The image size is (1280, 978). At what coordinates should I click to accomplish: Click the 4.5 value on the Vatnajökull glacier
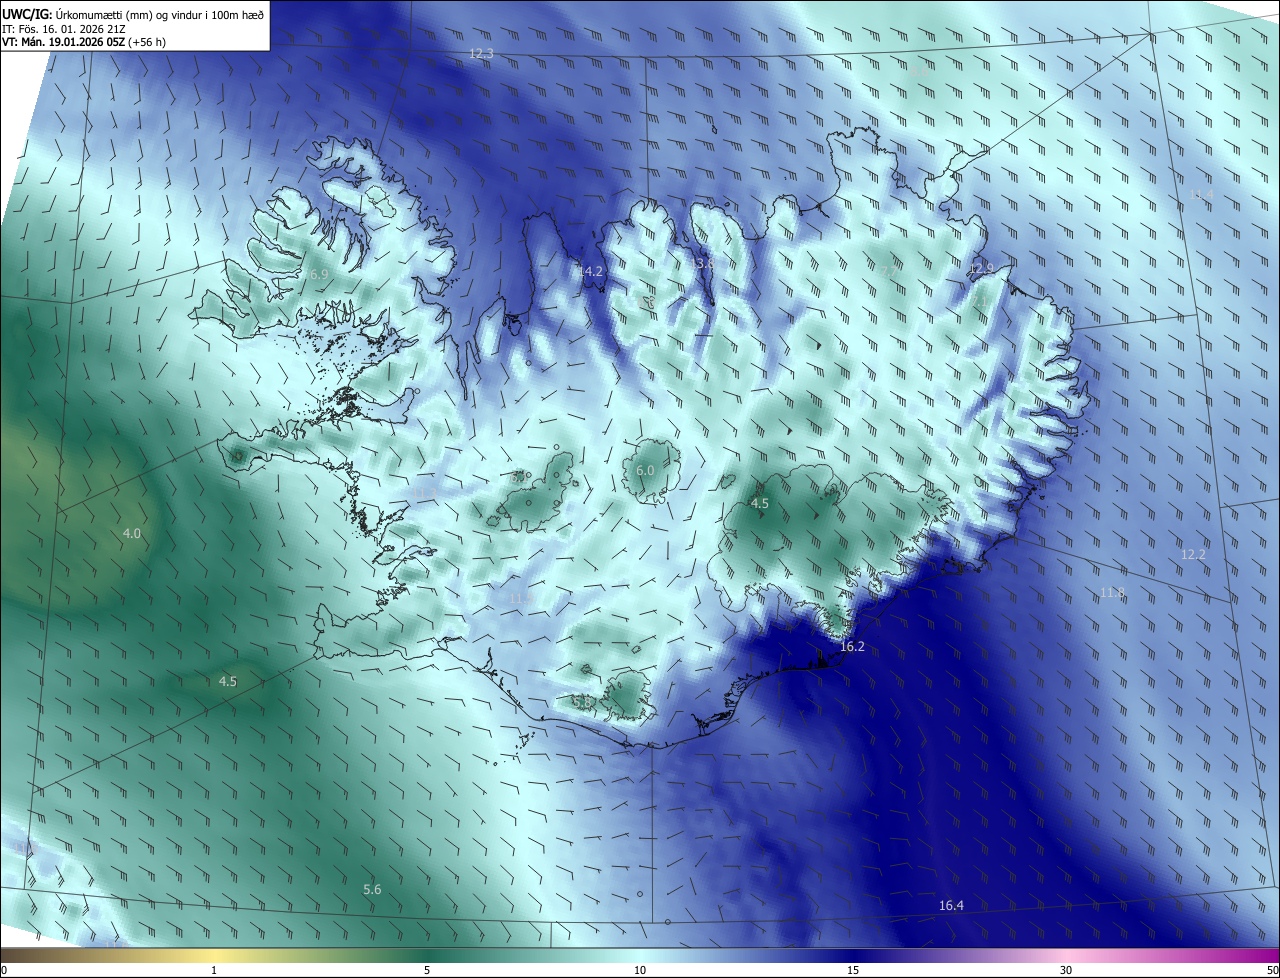coord(760,503)
